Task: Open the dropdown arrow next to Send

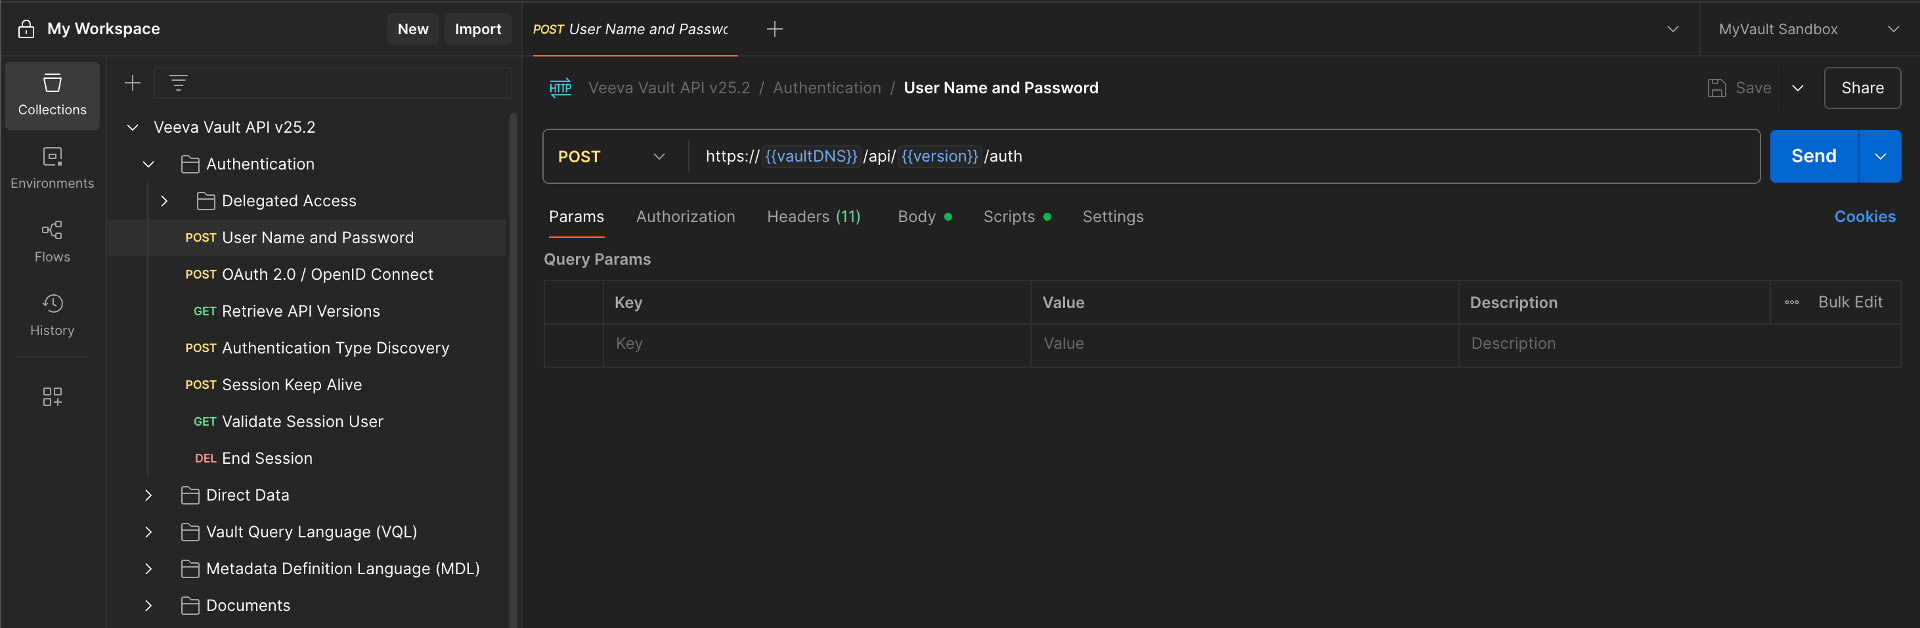Action: (1880, 156)
